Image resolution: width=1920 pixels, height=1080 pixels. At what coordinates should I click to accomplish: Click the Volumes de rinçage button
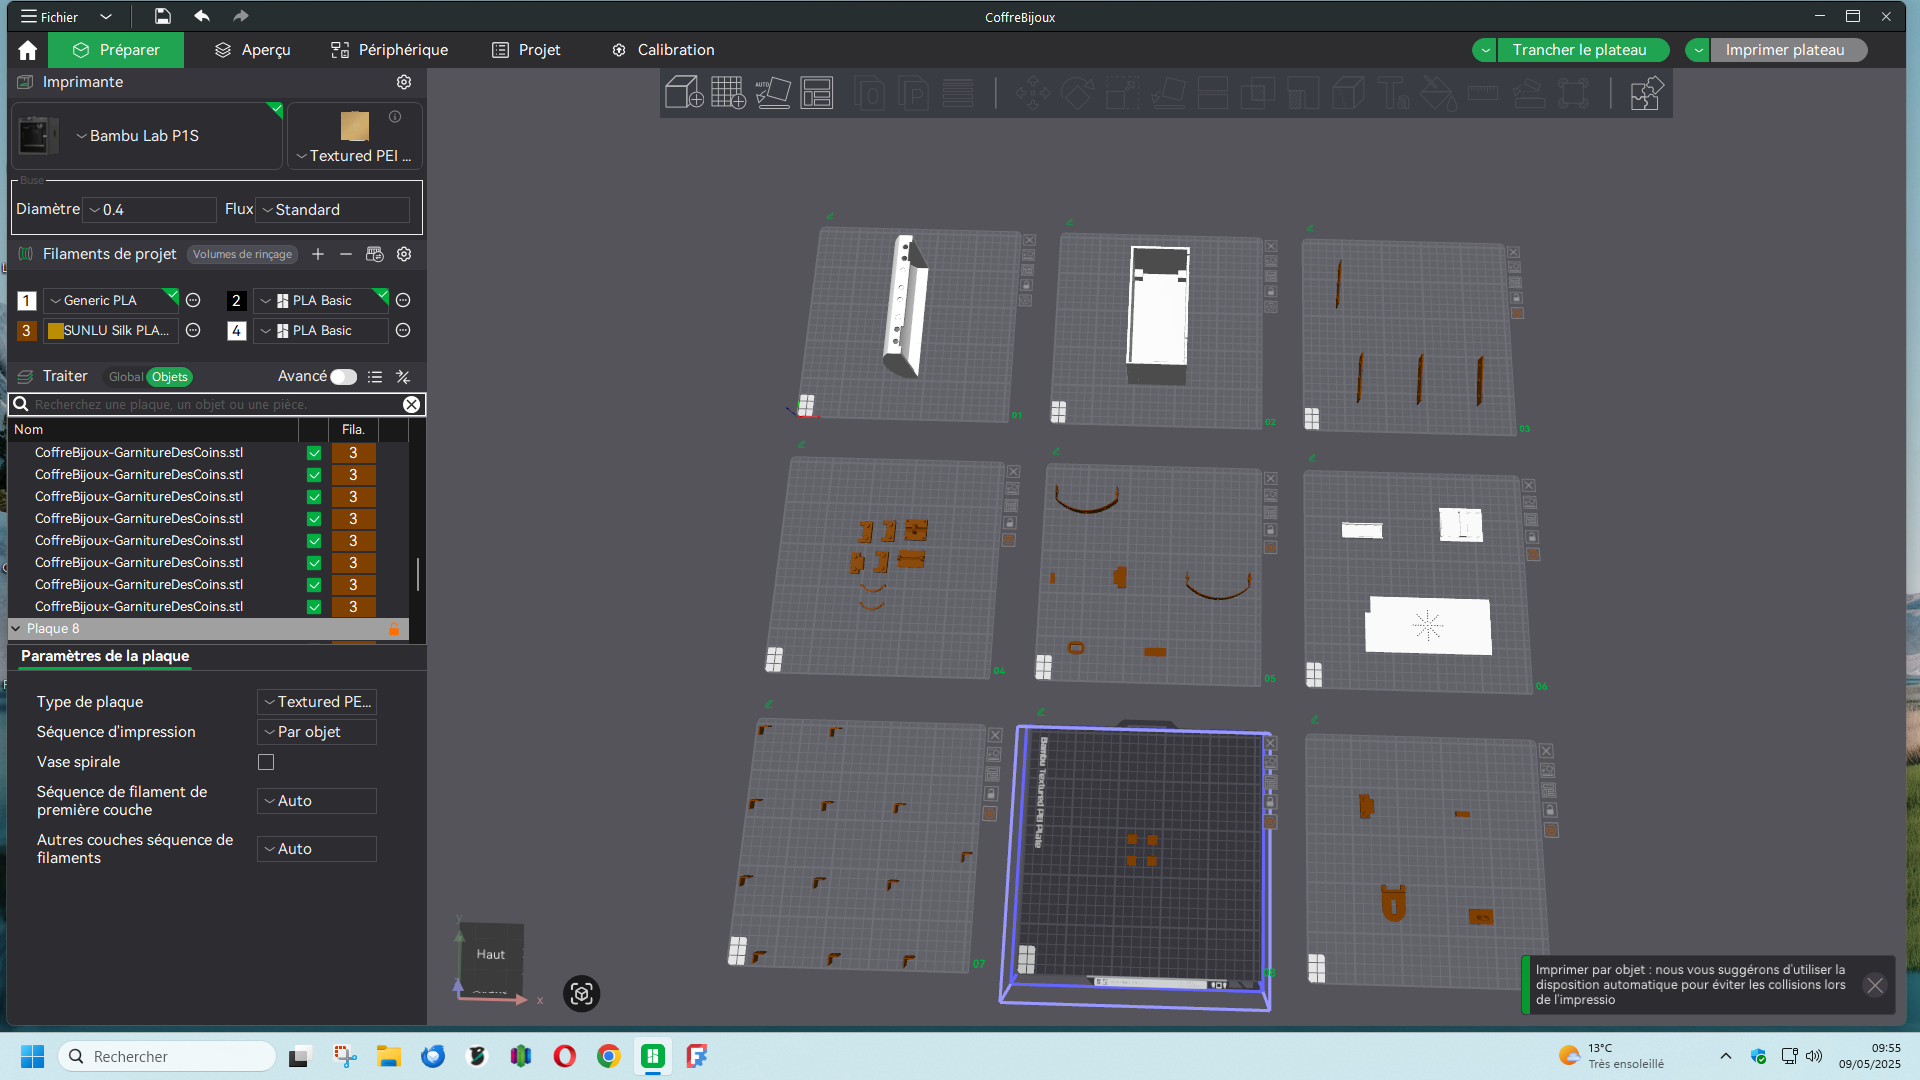pos(242,254)
